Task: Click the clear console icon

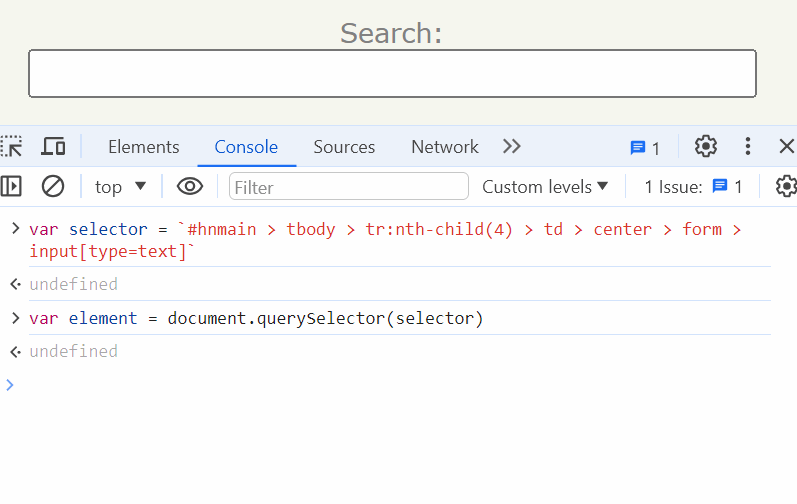Action: [x=53, y=186]
